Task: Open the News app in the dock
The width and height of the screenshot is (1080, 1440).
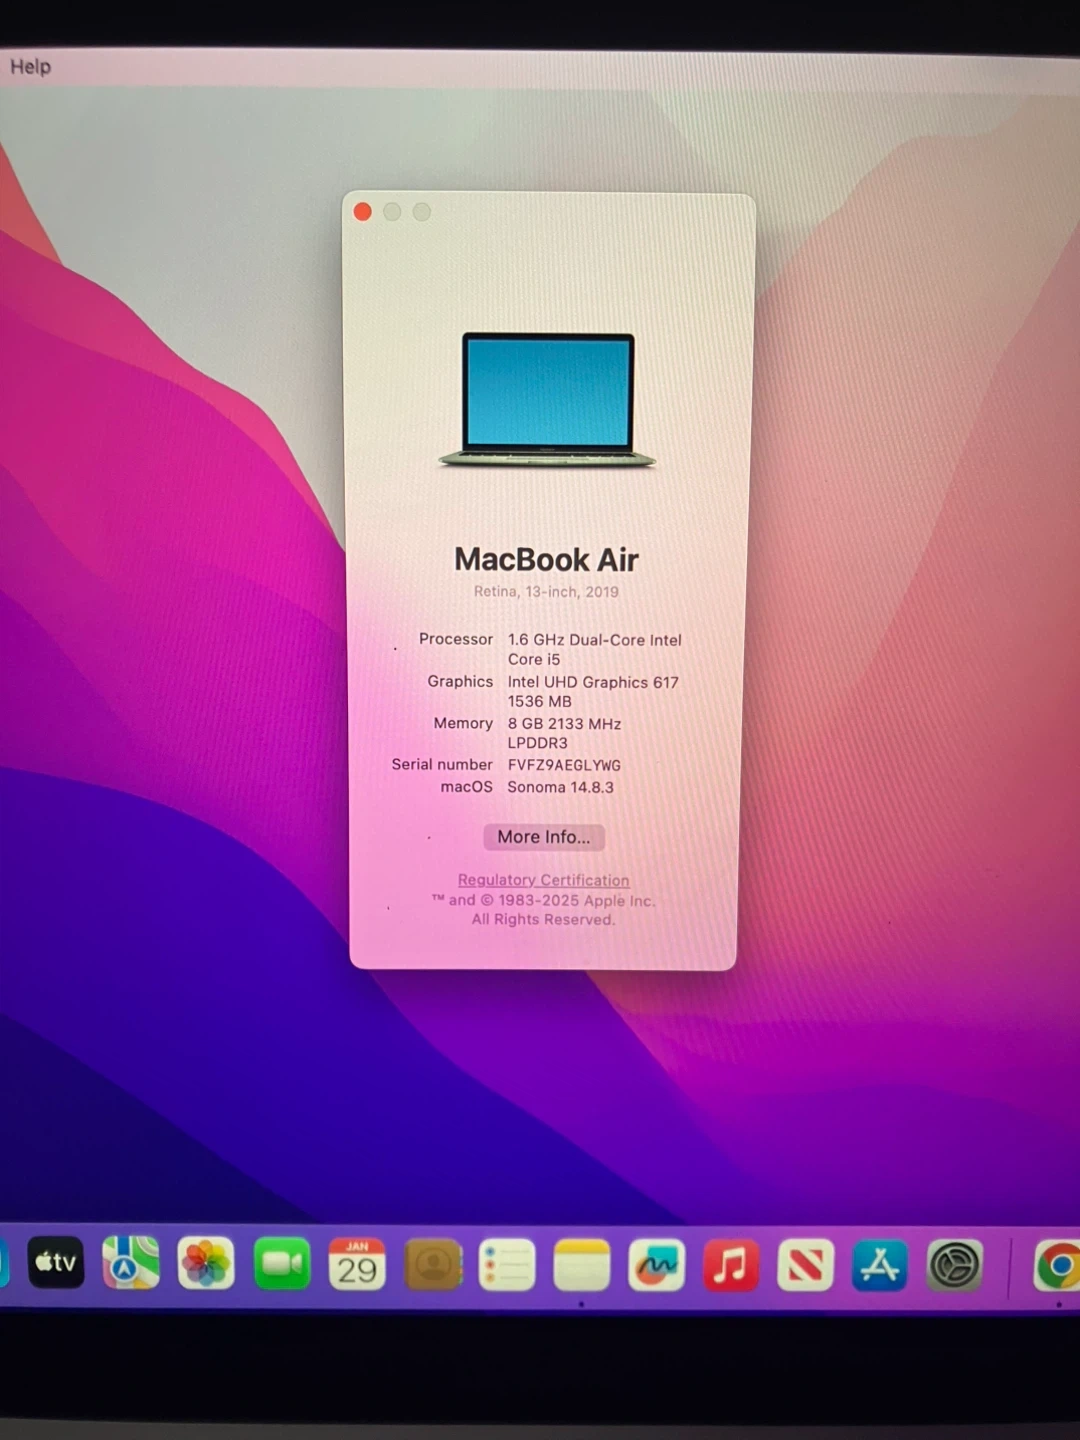Action: [x=805, y=1265]
